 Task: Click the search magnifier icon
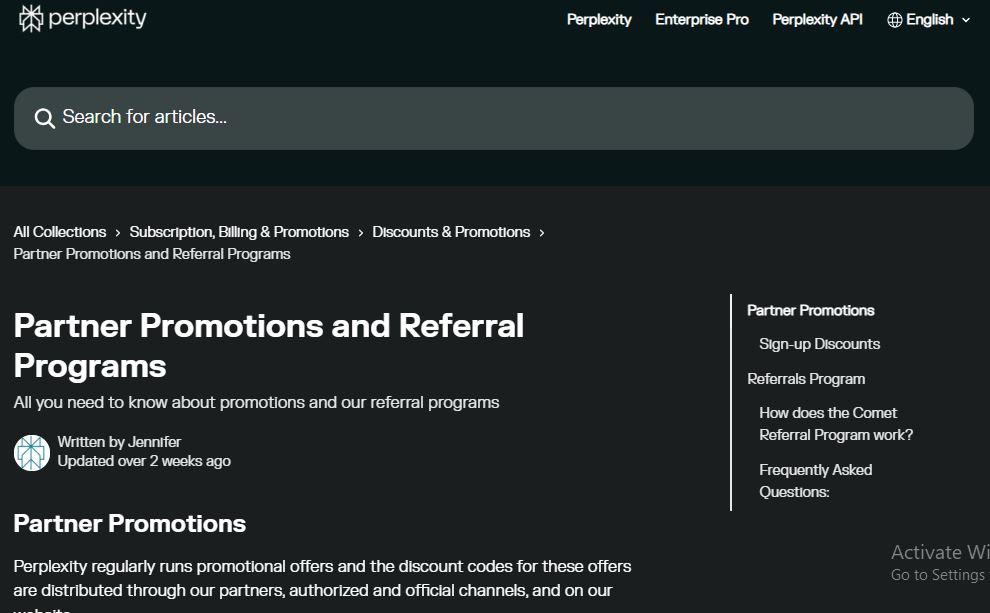(44, 119)
